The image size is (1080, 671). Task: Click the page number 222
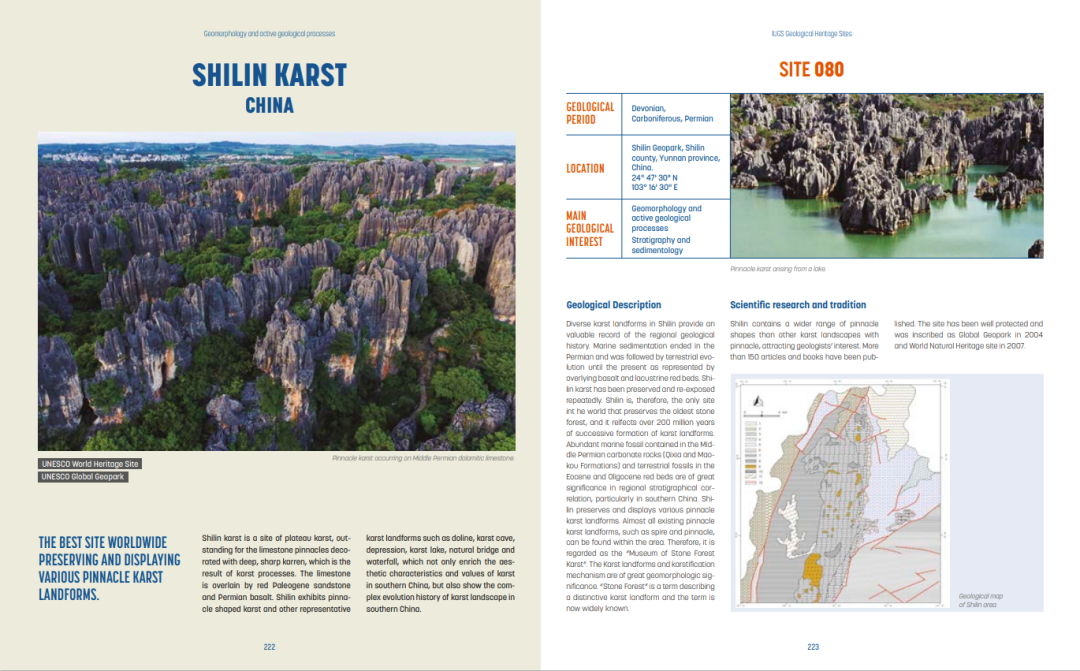tap(269, 647)
